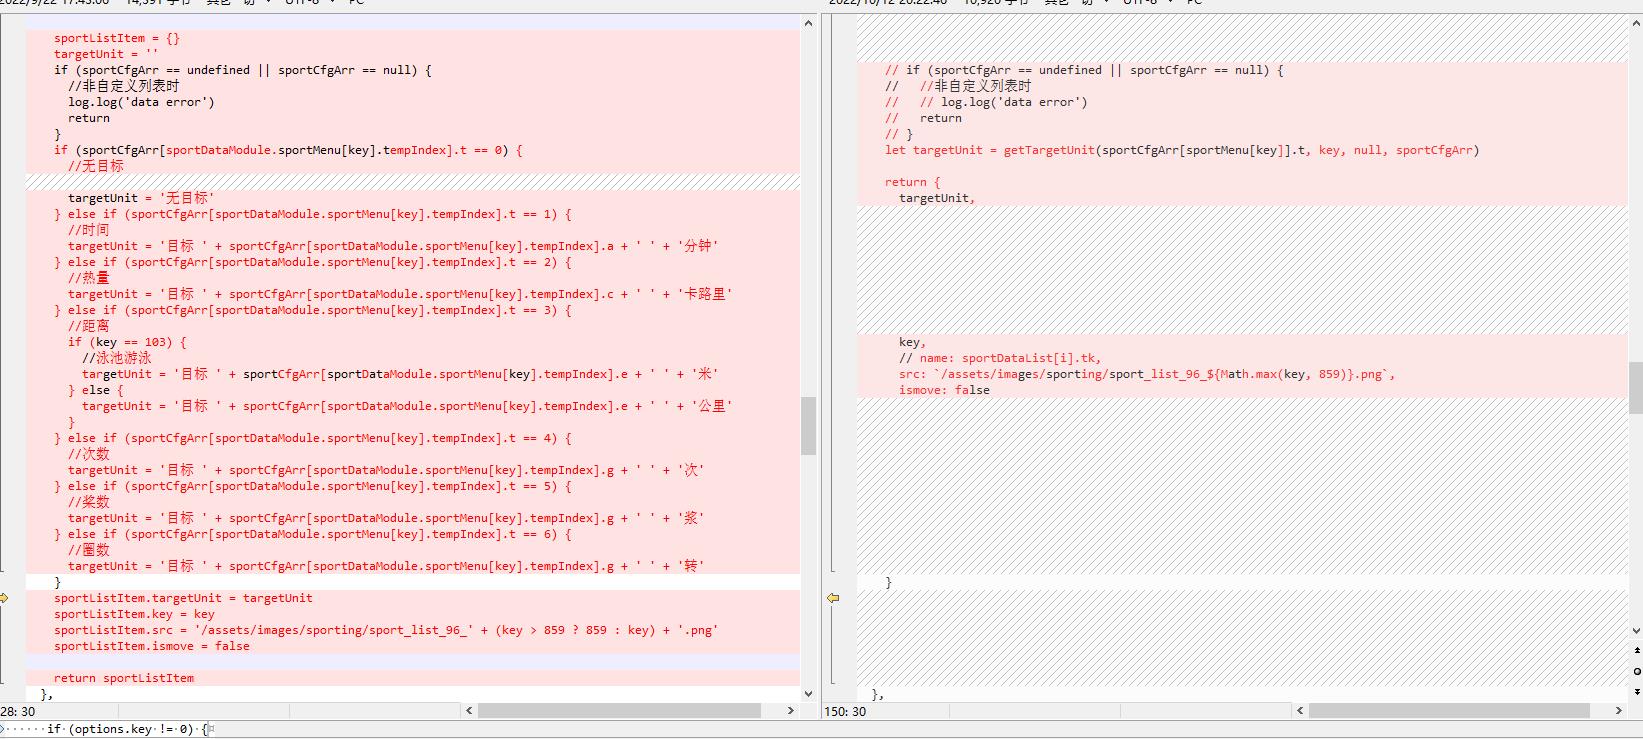Click the targetUnit line ending with '次'

(386, 470)
